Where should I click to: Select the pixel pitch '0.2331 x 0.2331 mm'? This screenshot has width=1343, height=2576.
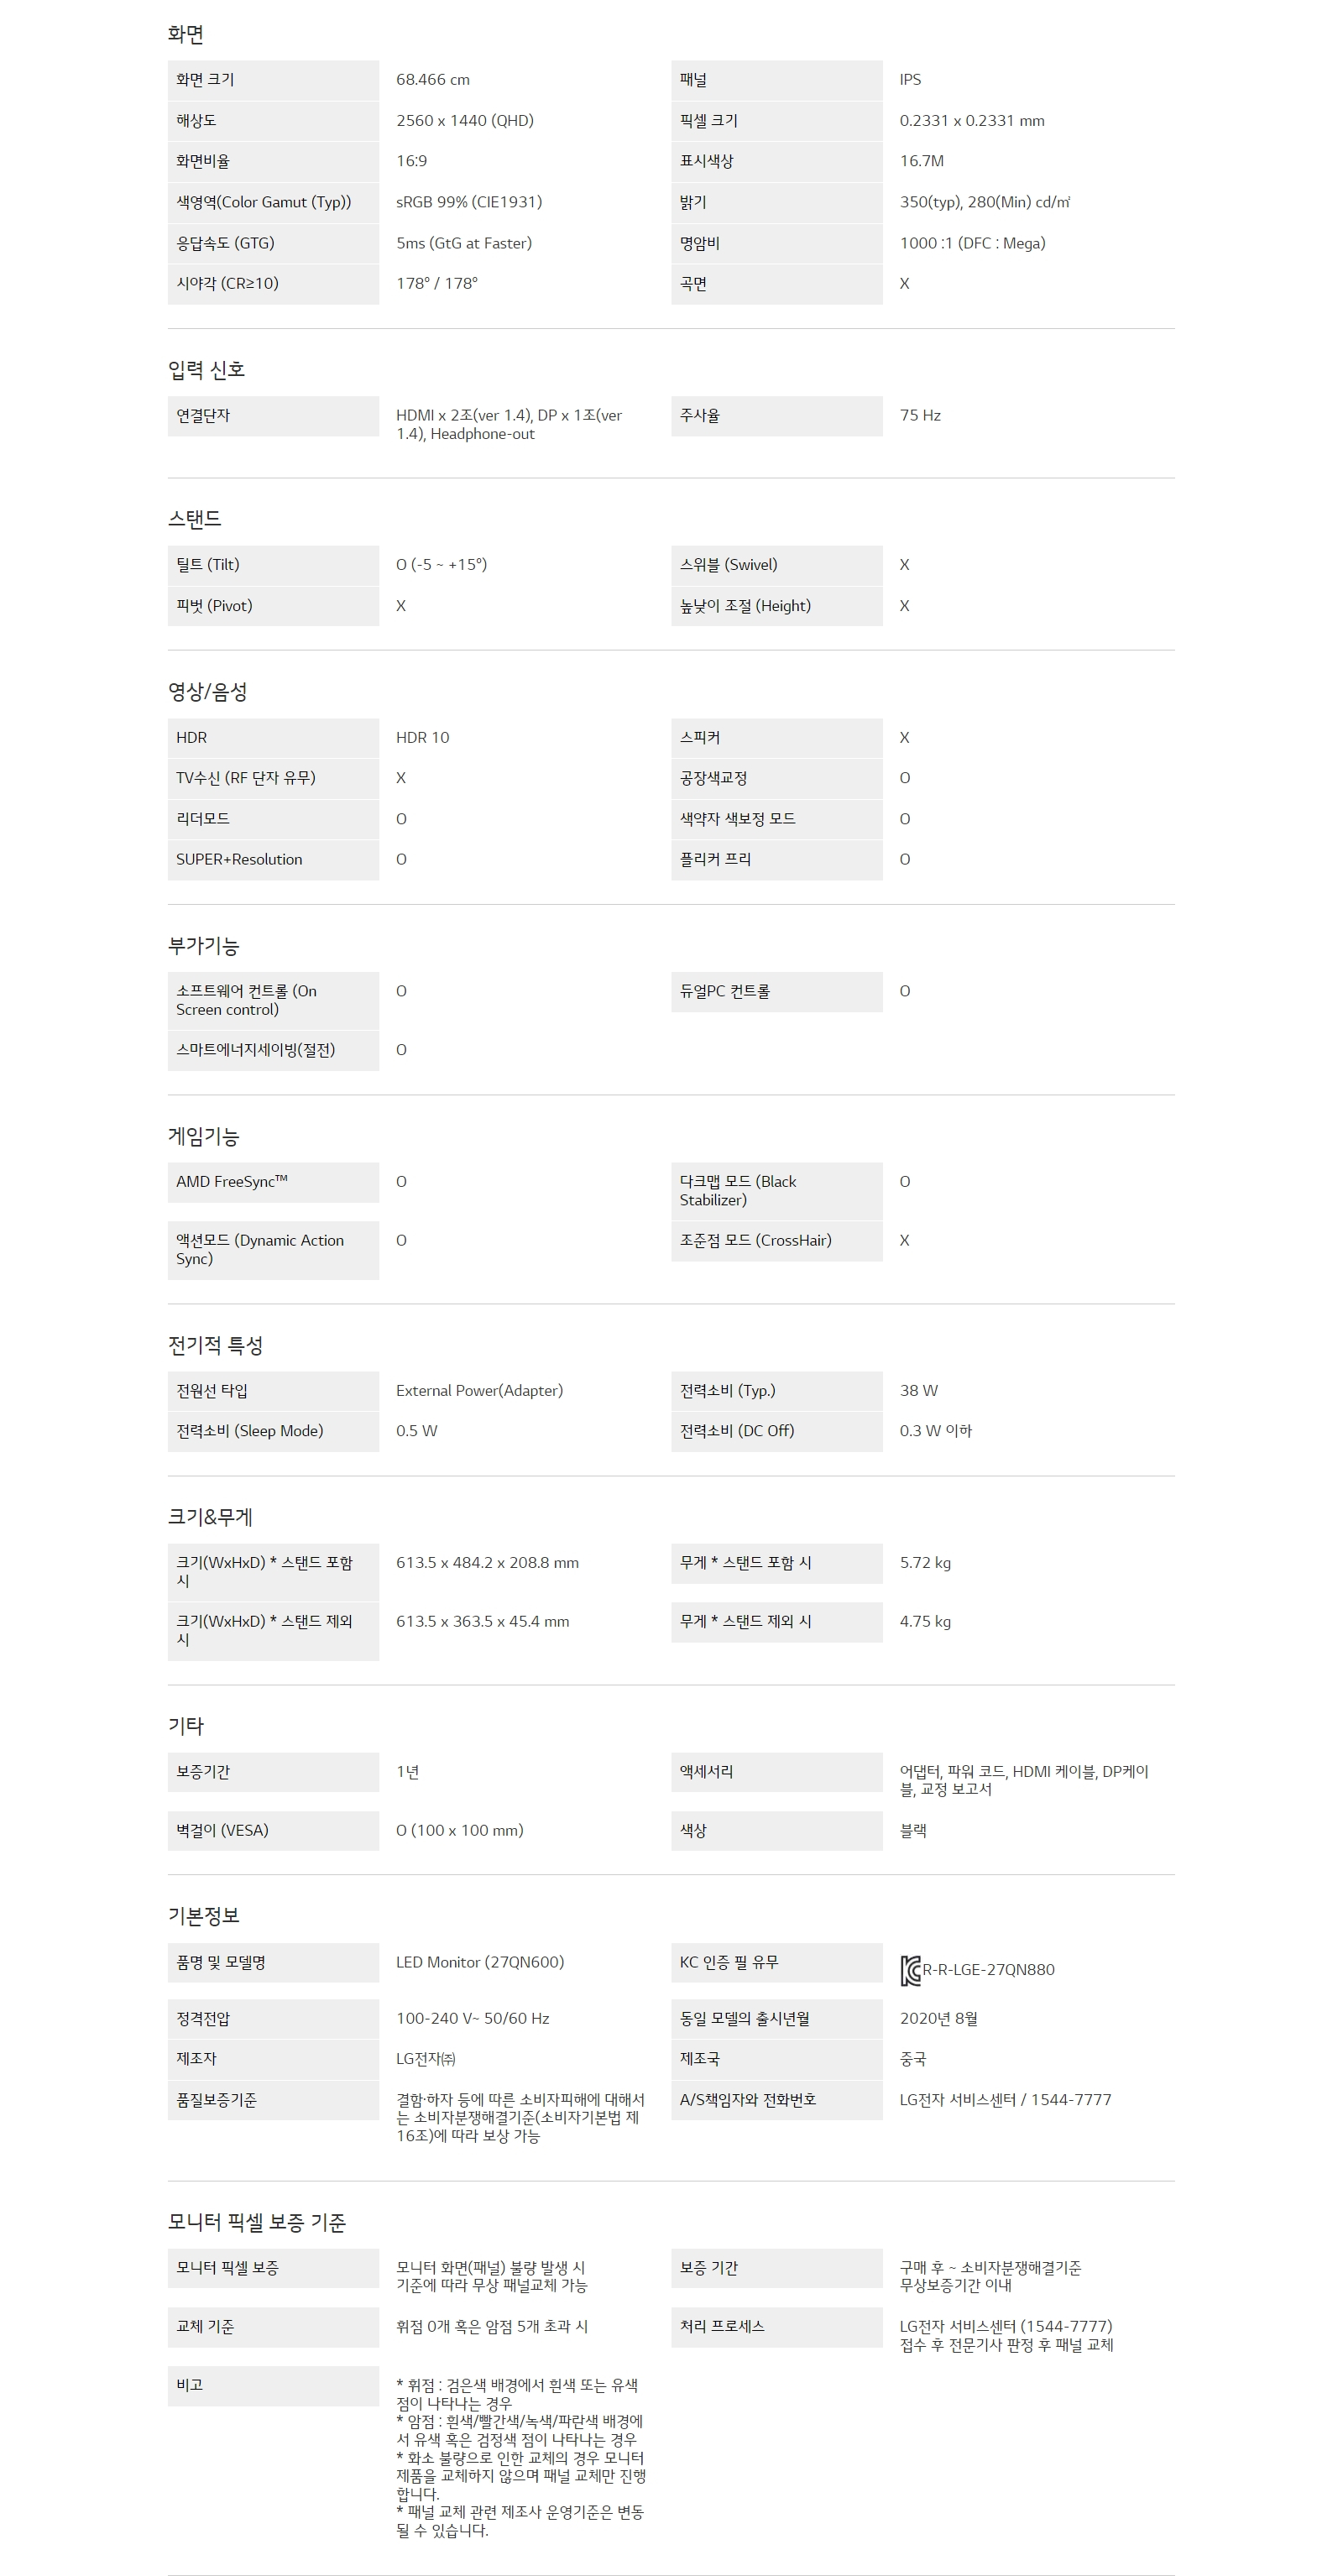coord(972,121)
